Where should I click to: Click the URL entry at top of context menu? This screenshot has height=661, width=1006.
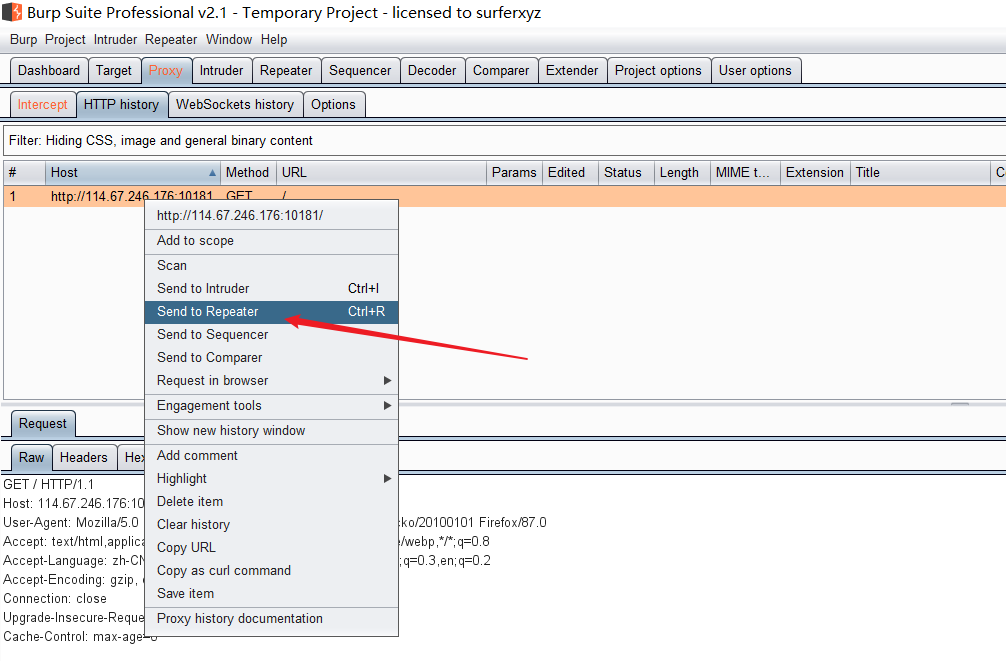tap(271, 216)
